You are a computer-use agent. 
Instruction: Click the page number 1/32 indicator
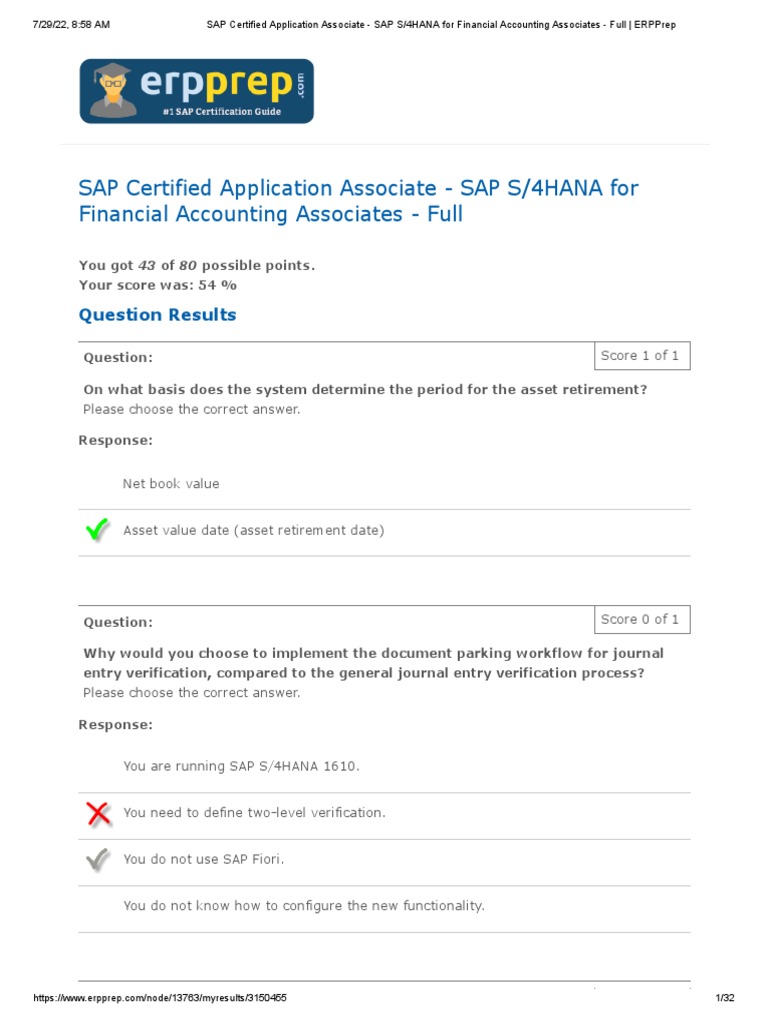tap(725, 999)
